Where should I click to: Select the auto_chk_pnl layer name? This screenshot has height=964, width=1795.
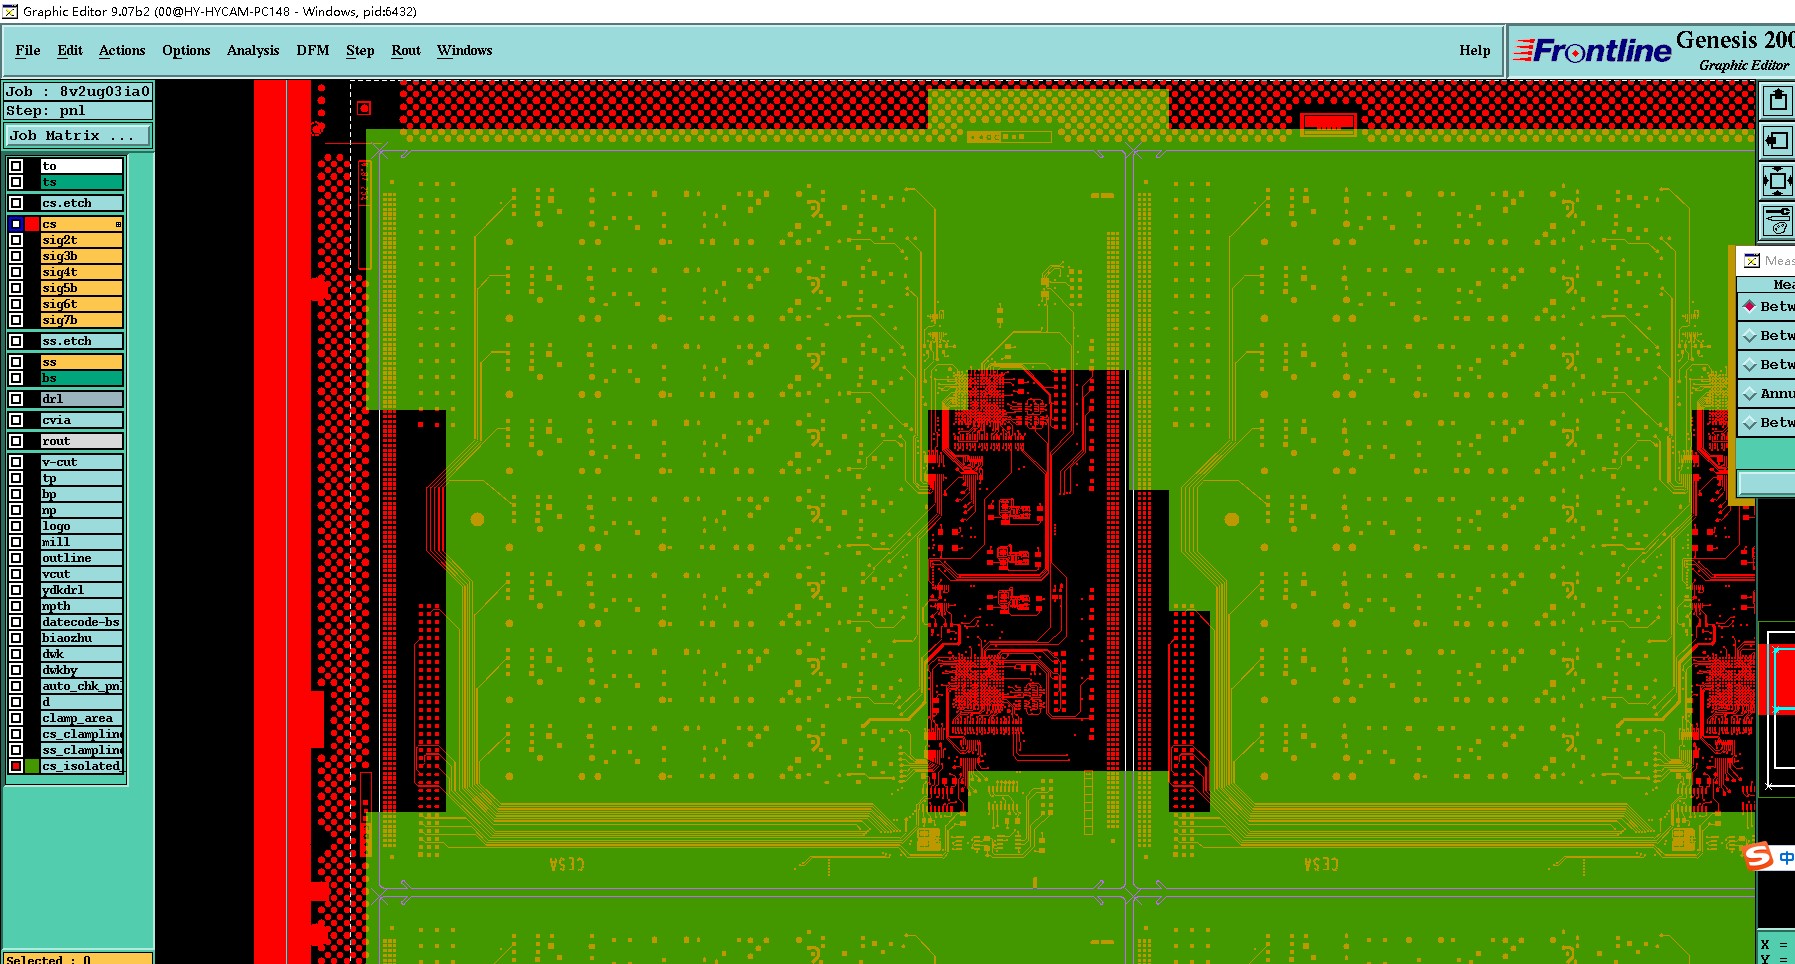81,686
